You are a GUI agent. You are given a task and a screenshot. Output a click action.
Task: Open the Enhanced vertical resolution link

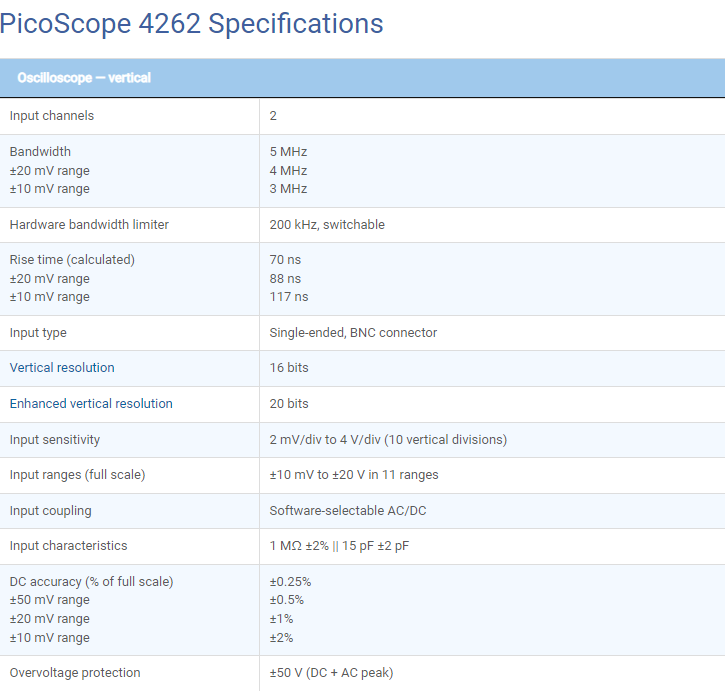[91, 404]
